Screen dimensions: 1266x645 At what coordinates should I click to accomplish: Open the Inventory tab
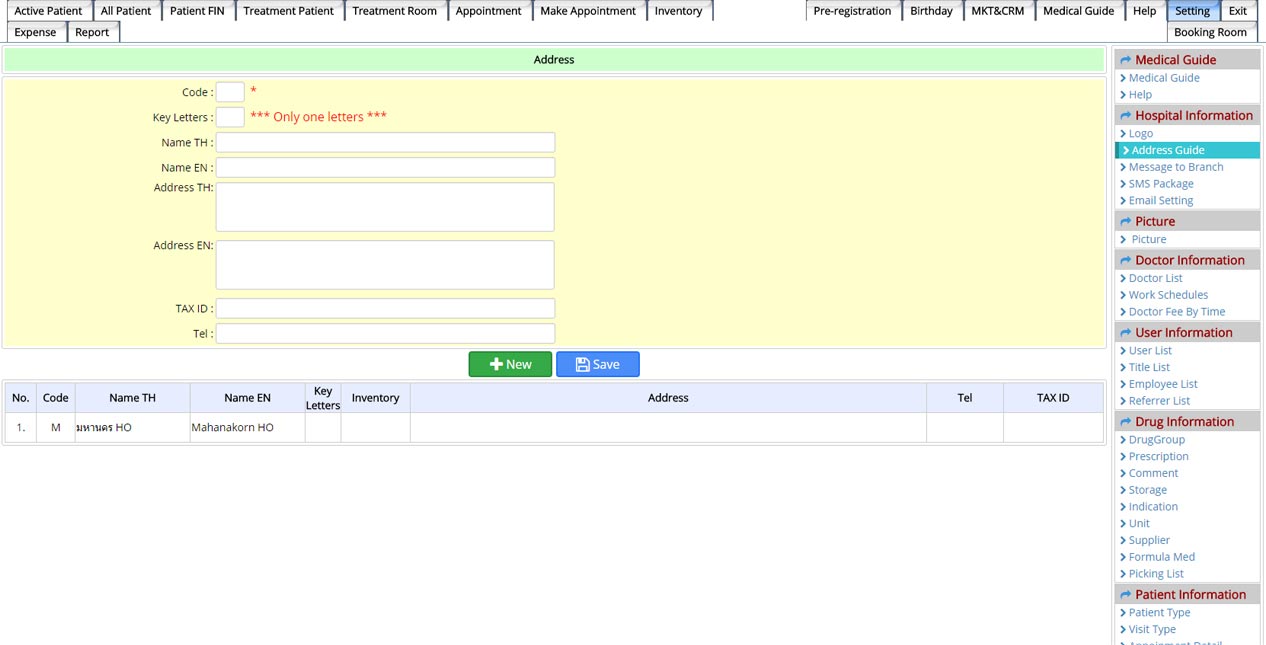point(678,11)
